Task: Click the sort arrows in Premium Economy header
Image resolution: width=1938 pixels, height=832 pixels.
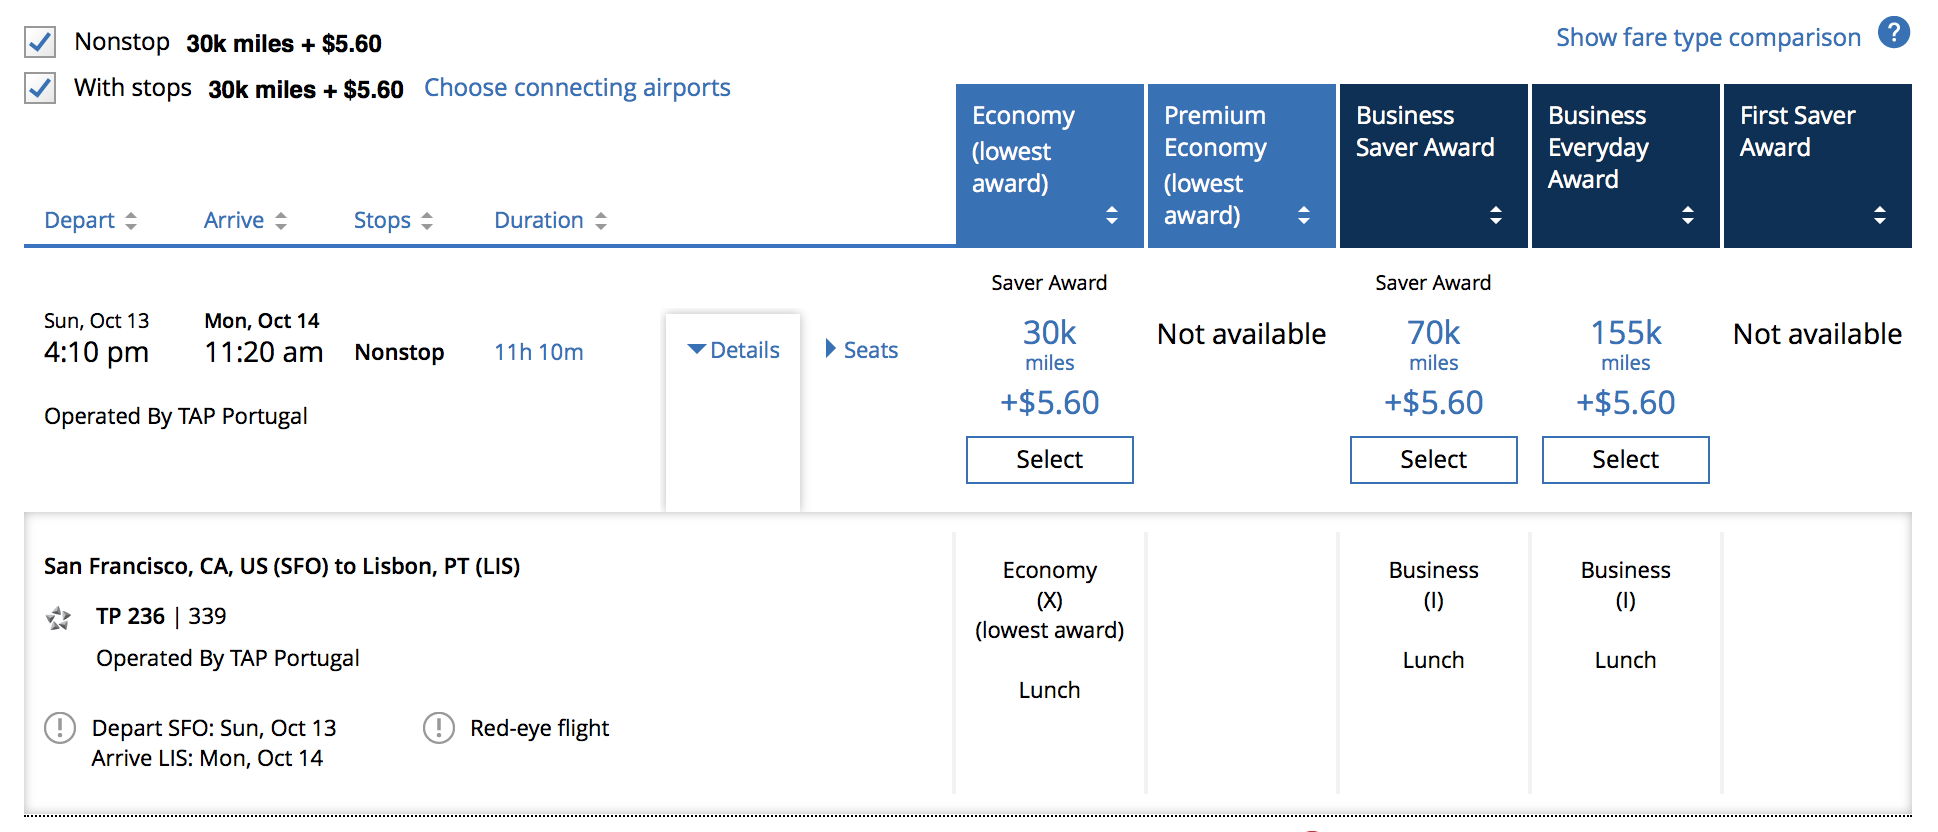Action: click(x=1303, y=215)
